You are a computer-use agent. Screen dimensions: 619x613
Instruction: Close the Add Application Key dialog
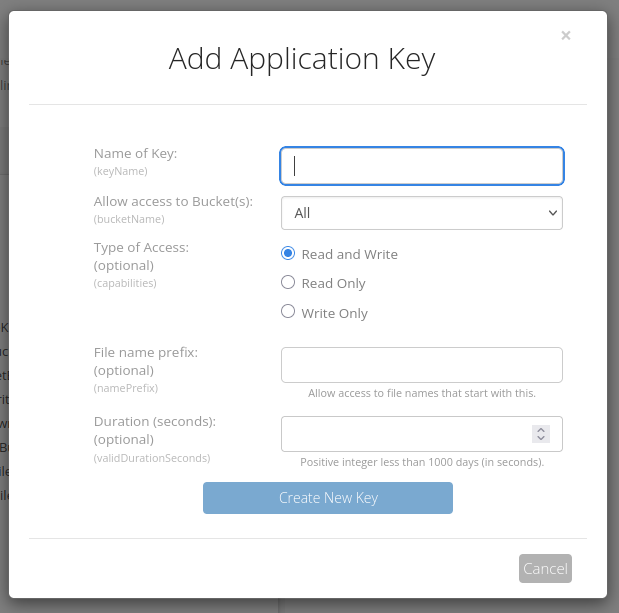(x=565, y=36)
